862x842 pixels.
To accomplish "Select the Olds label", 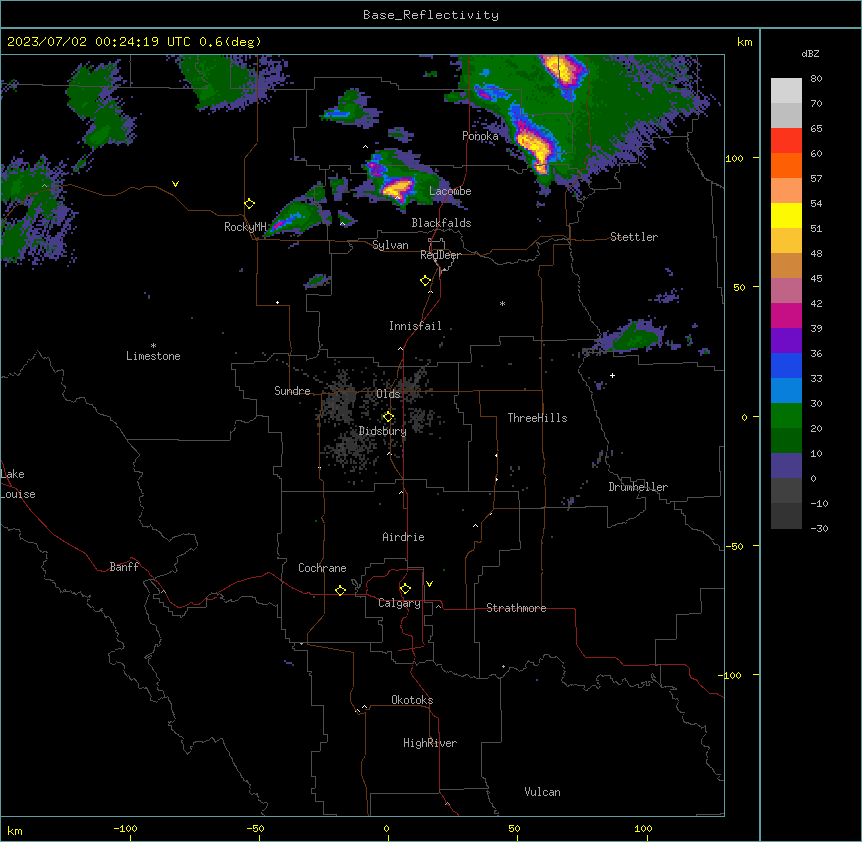I will 388,394.
